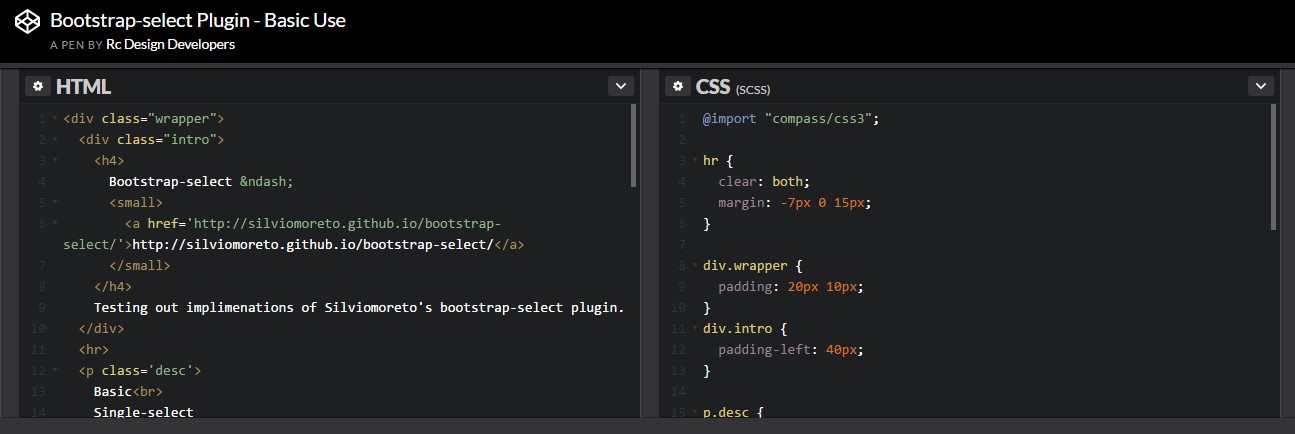Open HTML editor settings gear
1295x434 pixels.
(38, 86)
